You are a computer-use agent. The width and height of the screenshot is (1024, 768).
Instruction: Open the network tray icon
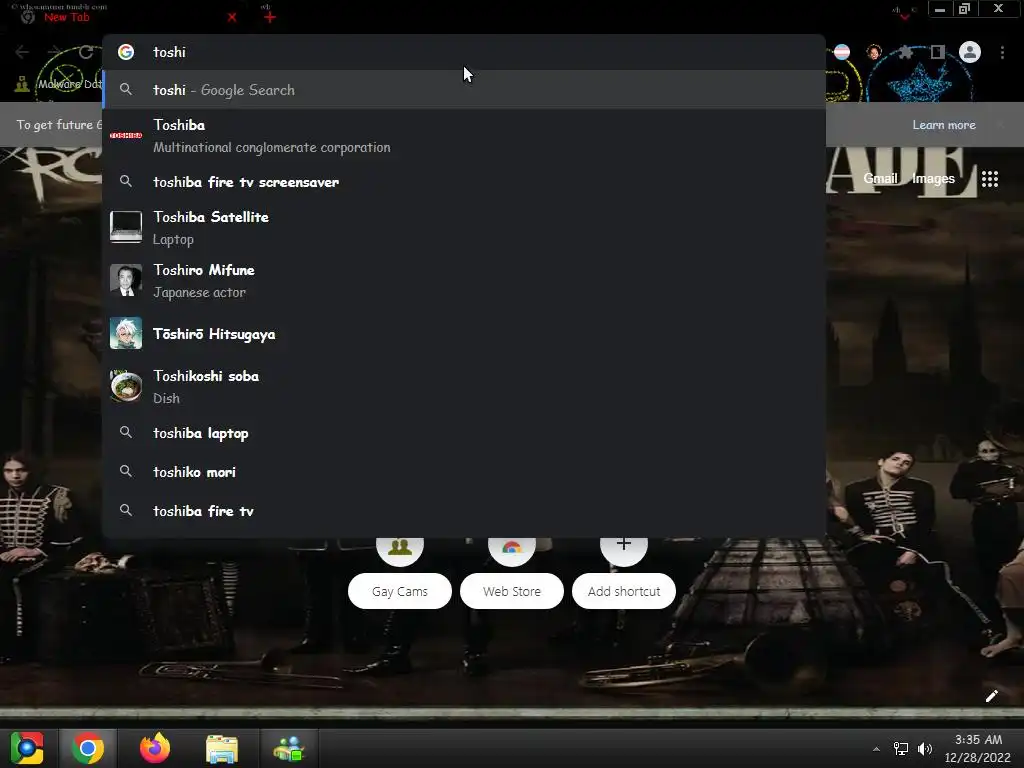(x=901, y=749)
